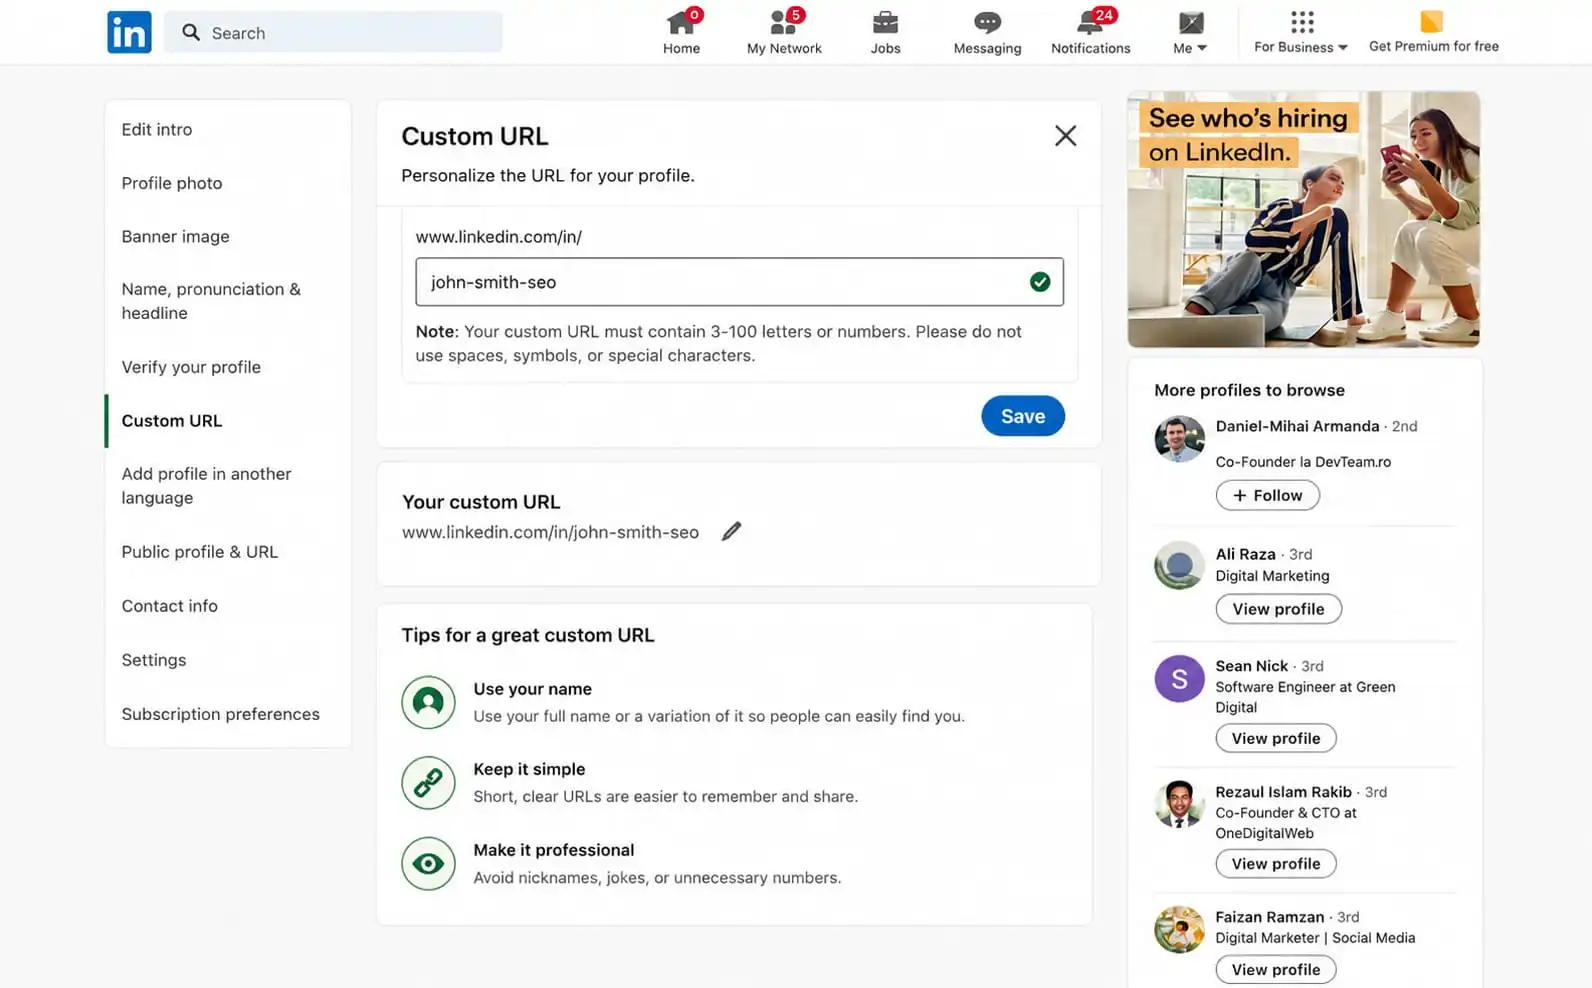The image size is (1592, 988).
Task: Save the custom URL
Action: click(1023, 416)
